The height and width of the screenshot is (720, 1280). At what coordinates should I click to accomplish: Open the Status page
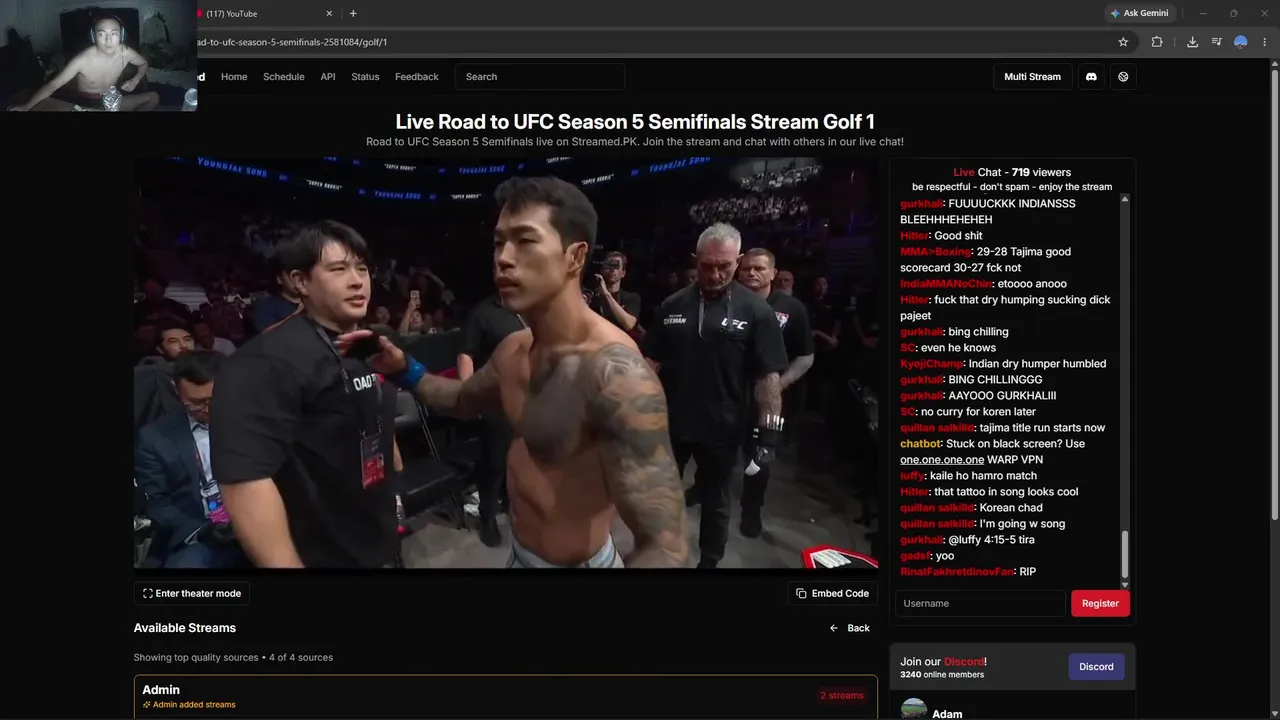tap(365, 77)
